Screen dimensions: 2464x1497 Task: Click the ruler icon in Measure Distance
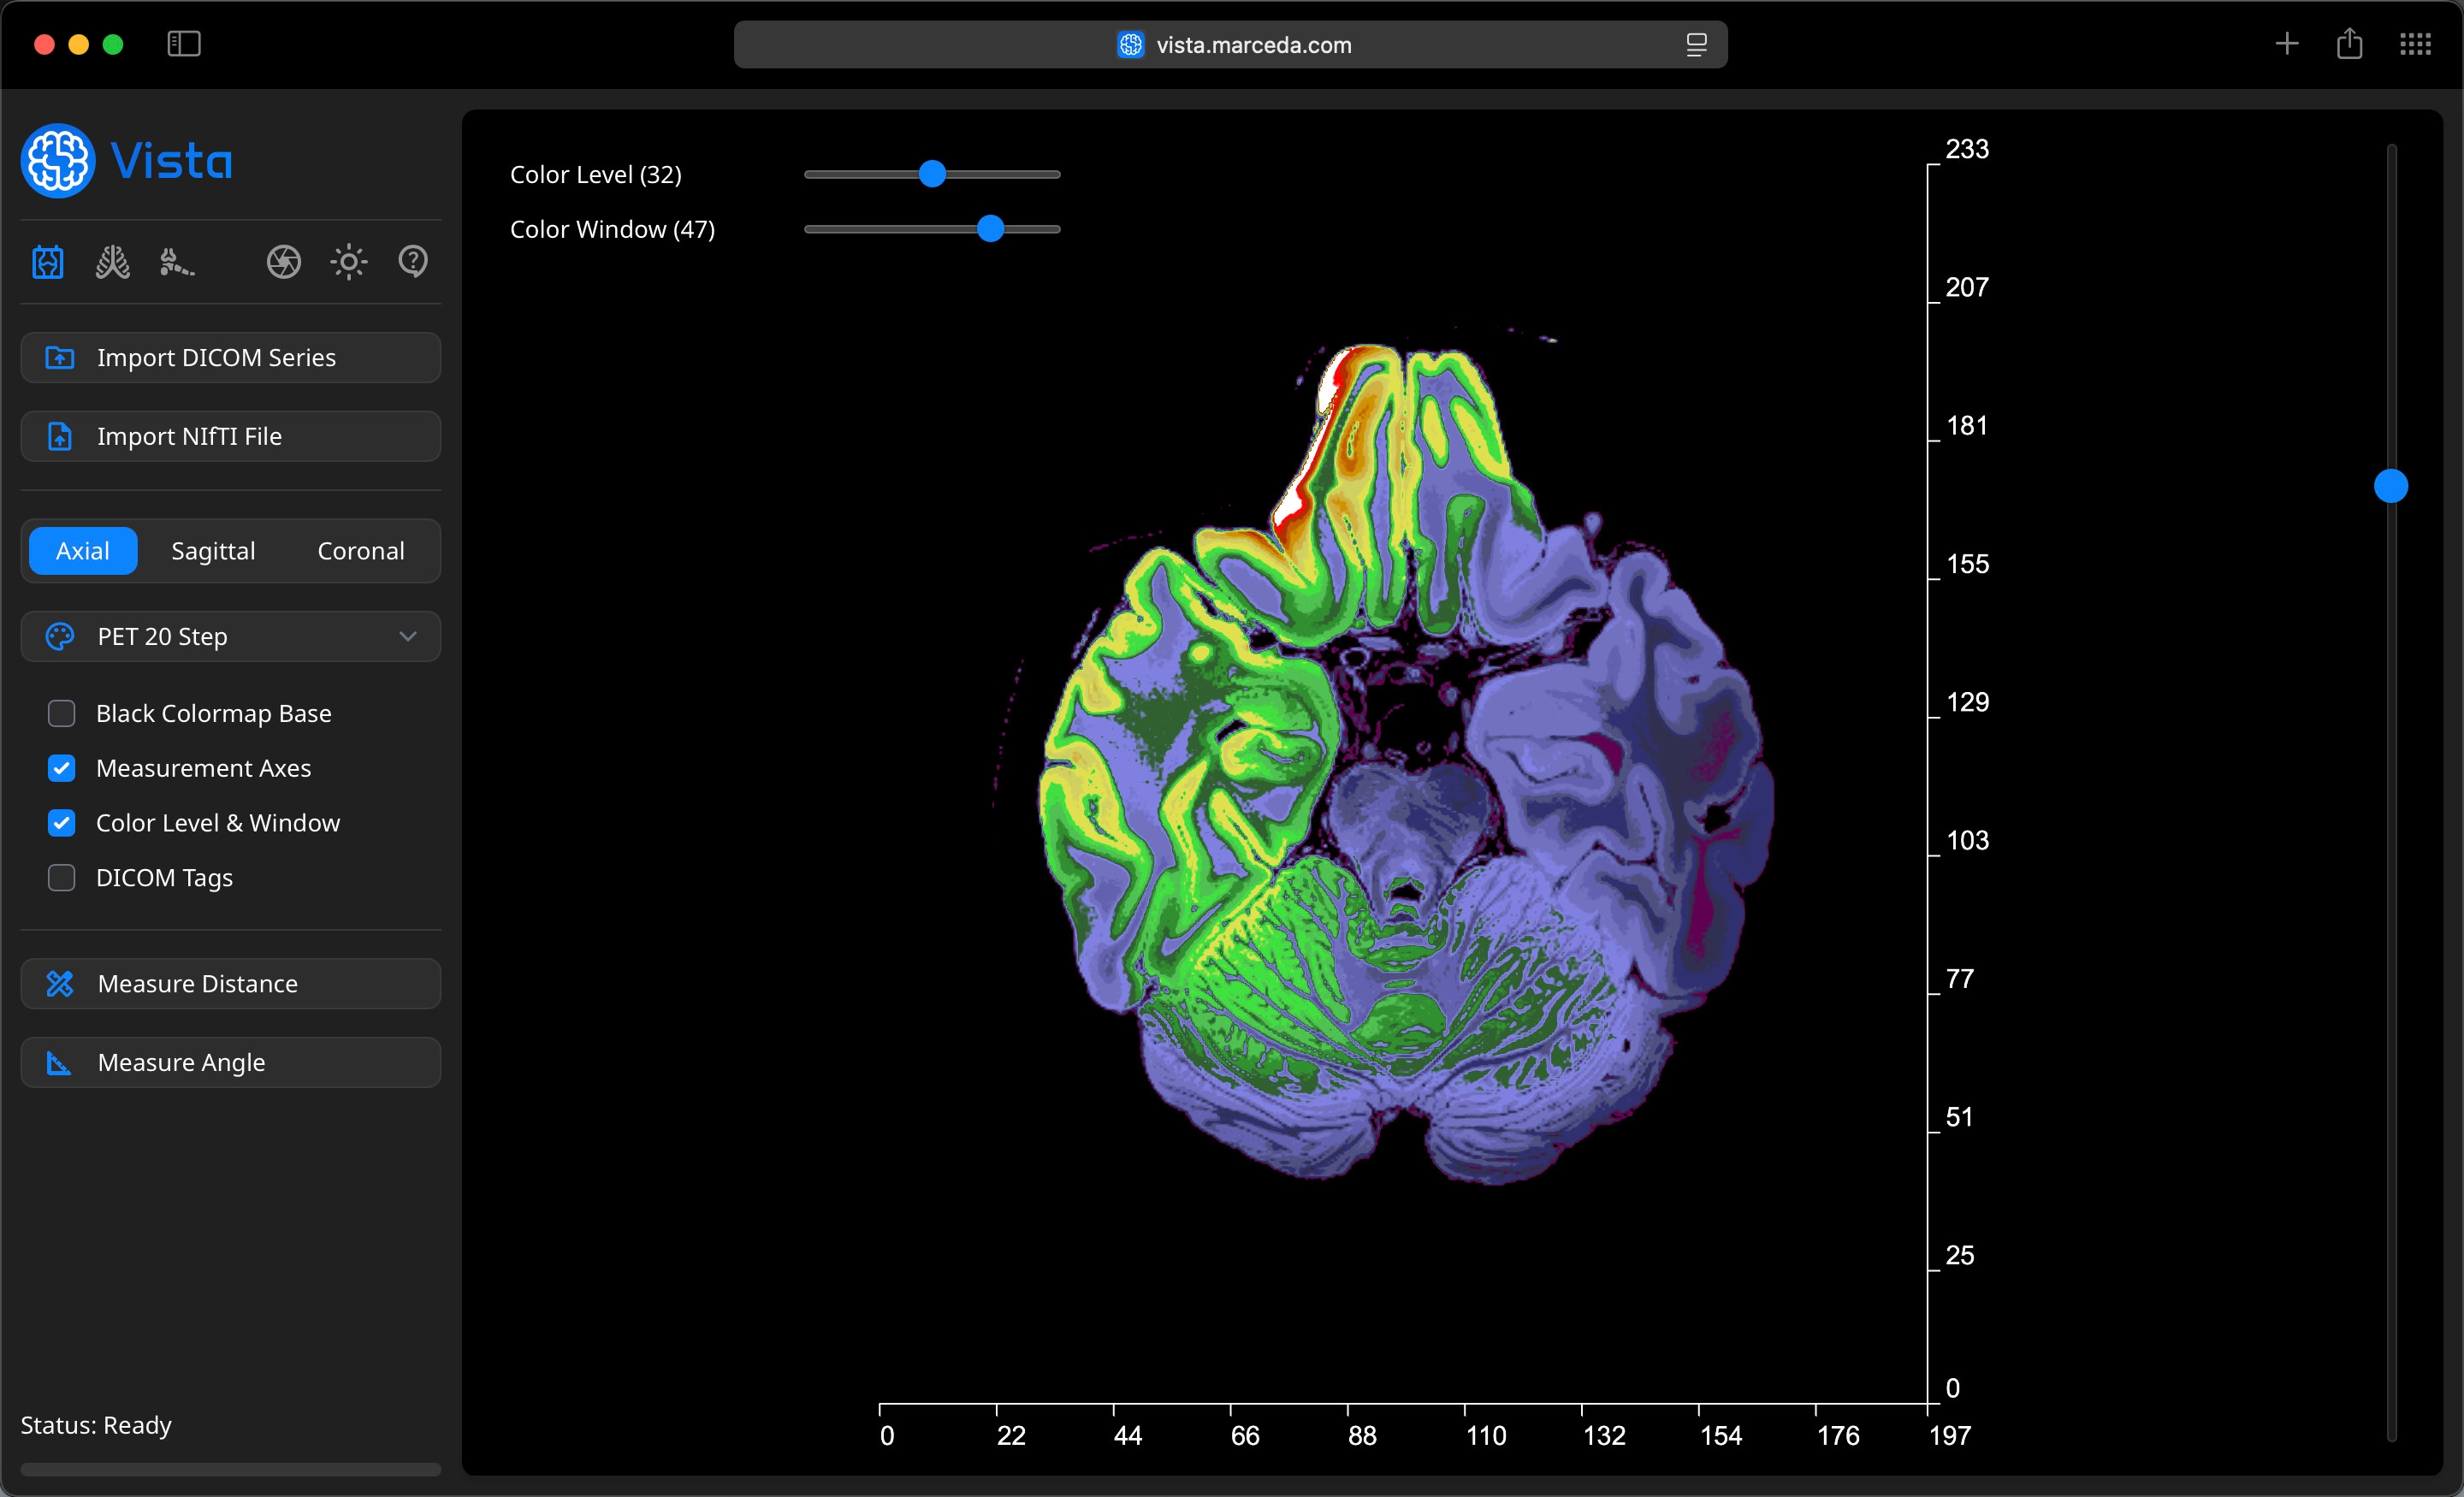pyautogui.click(x=60, y=984)
